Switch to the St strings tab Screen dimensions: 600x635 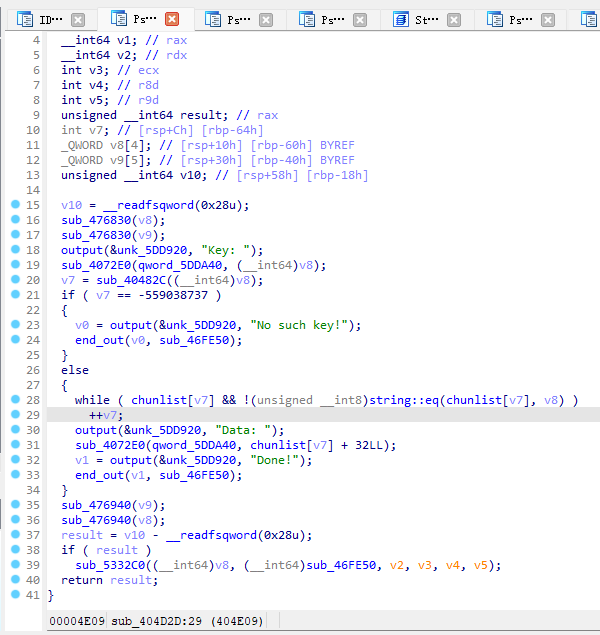[x=426, y=20]
